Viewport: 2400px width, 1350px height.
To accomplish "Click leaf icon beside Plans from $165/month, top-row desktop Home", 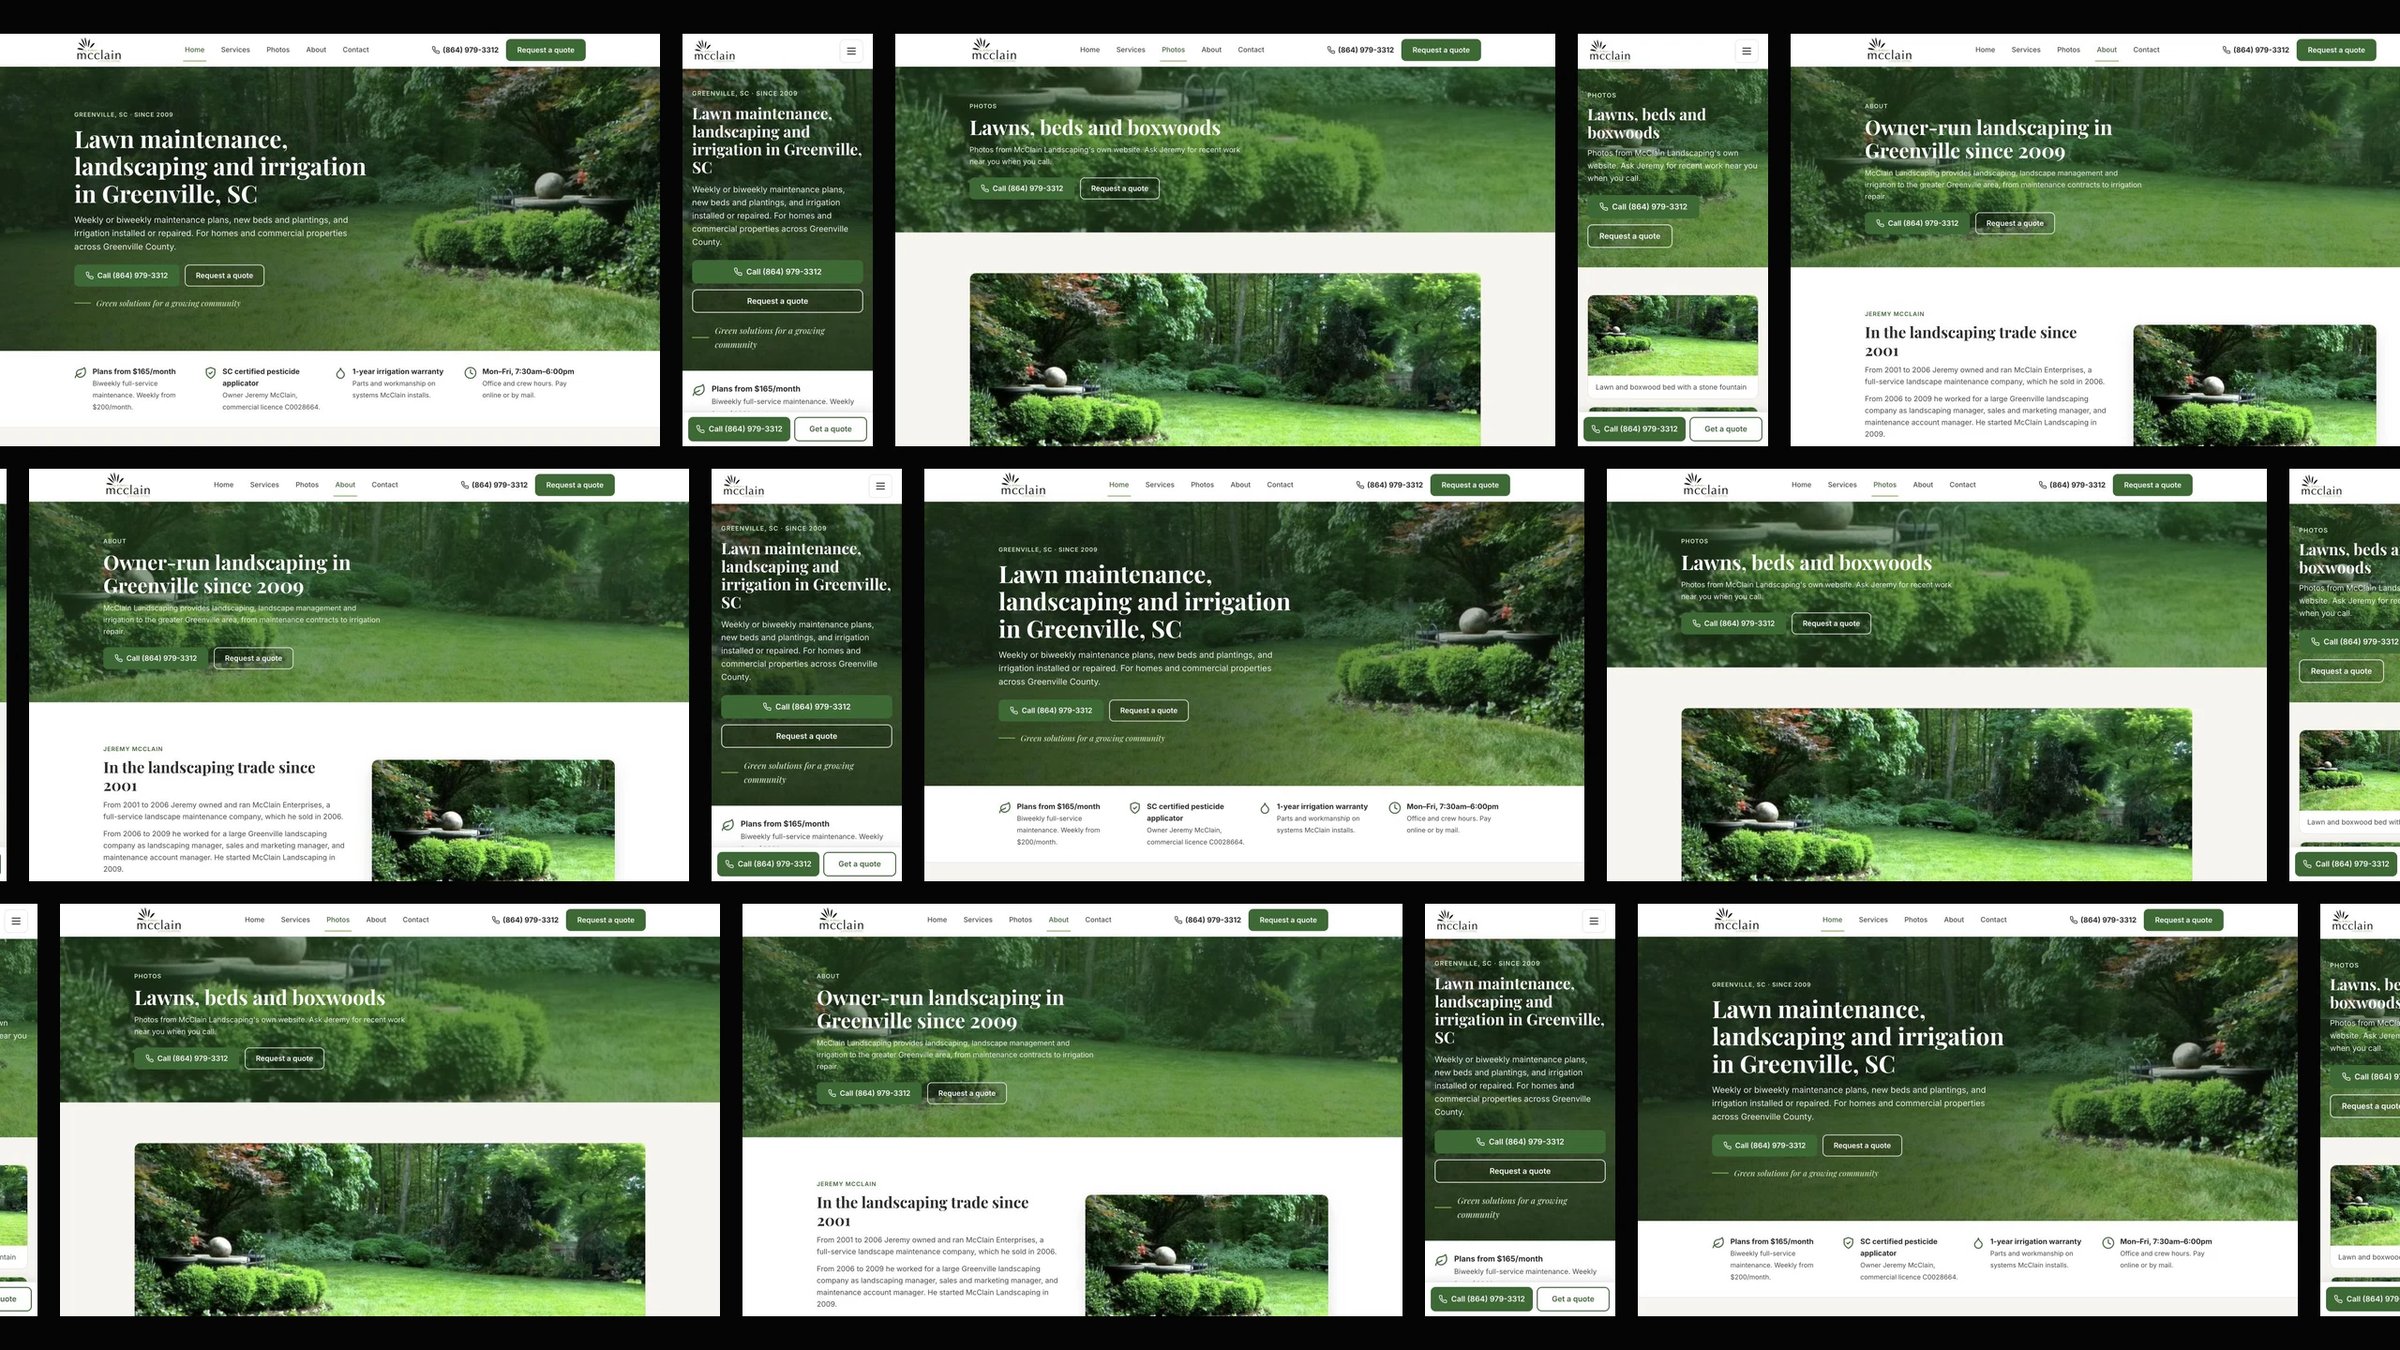I will (x=80, y=373).
